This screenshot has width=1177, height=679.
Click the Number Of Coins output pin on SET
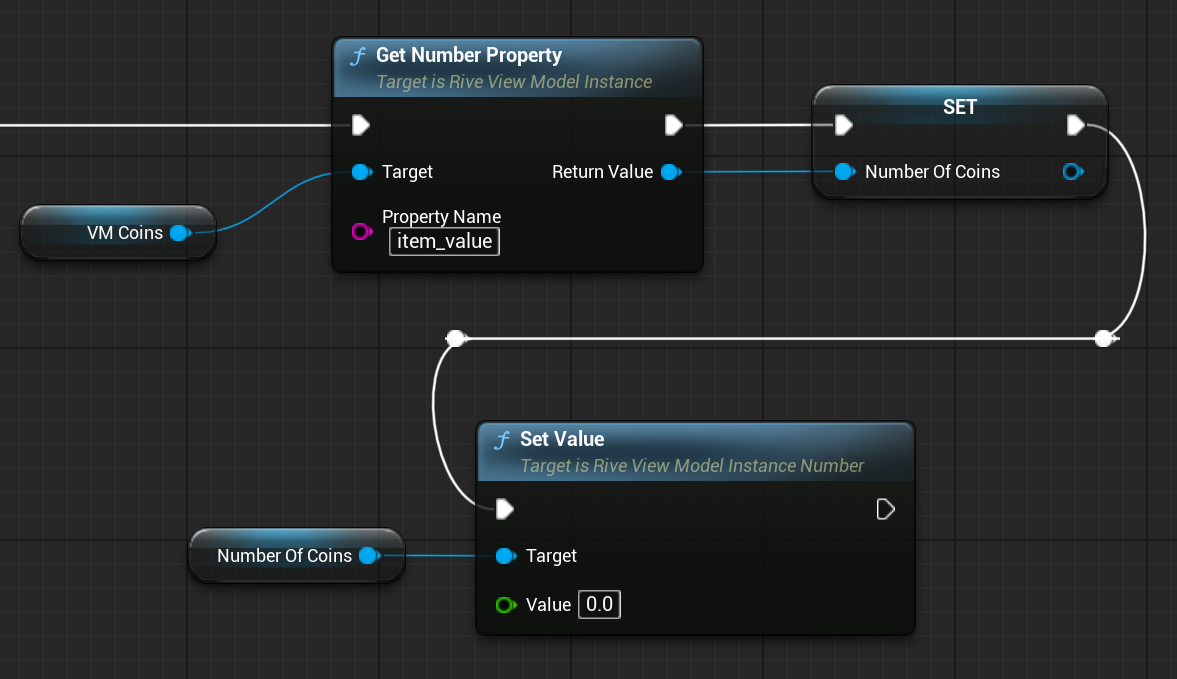coord(1072,172)
